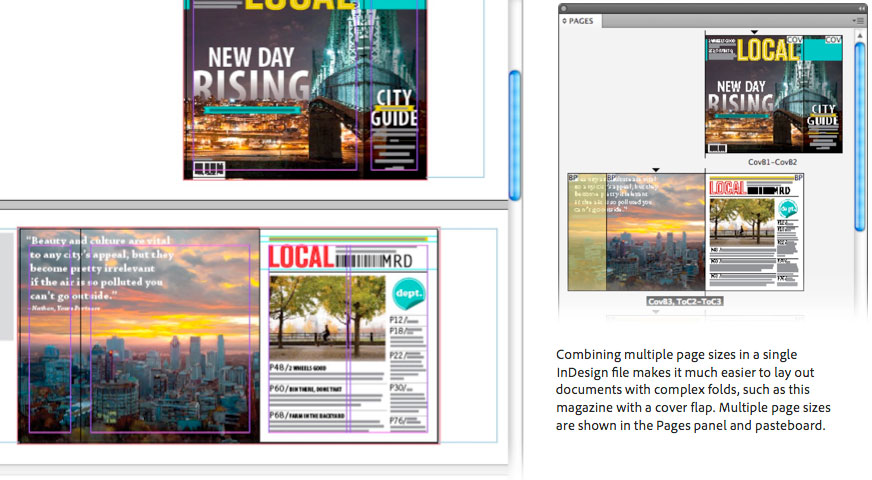
Task: Click the P68 / Farm in the Backyard entry
Action: 307,415
